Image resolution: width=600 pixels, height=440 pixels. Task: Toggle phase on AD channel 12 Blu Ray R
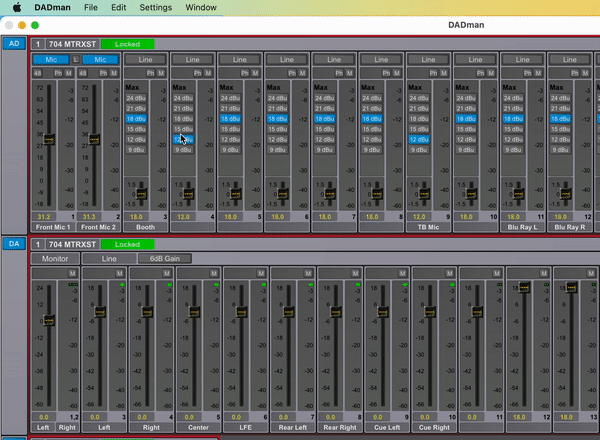[x=575, y=73]
